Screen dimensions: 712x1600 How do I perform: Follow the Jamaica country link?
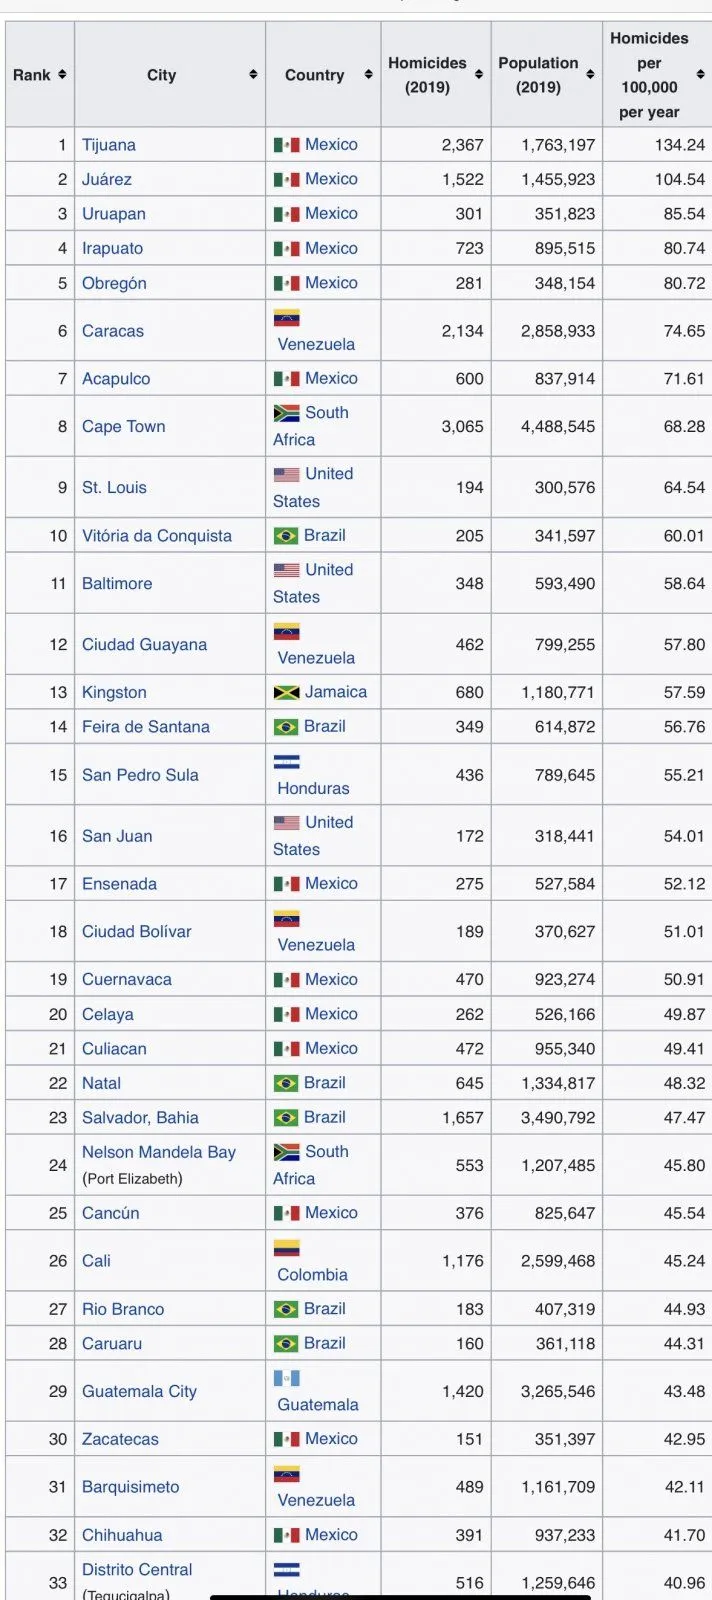(336, 692)
